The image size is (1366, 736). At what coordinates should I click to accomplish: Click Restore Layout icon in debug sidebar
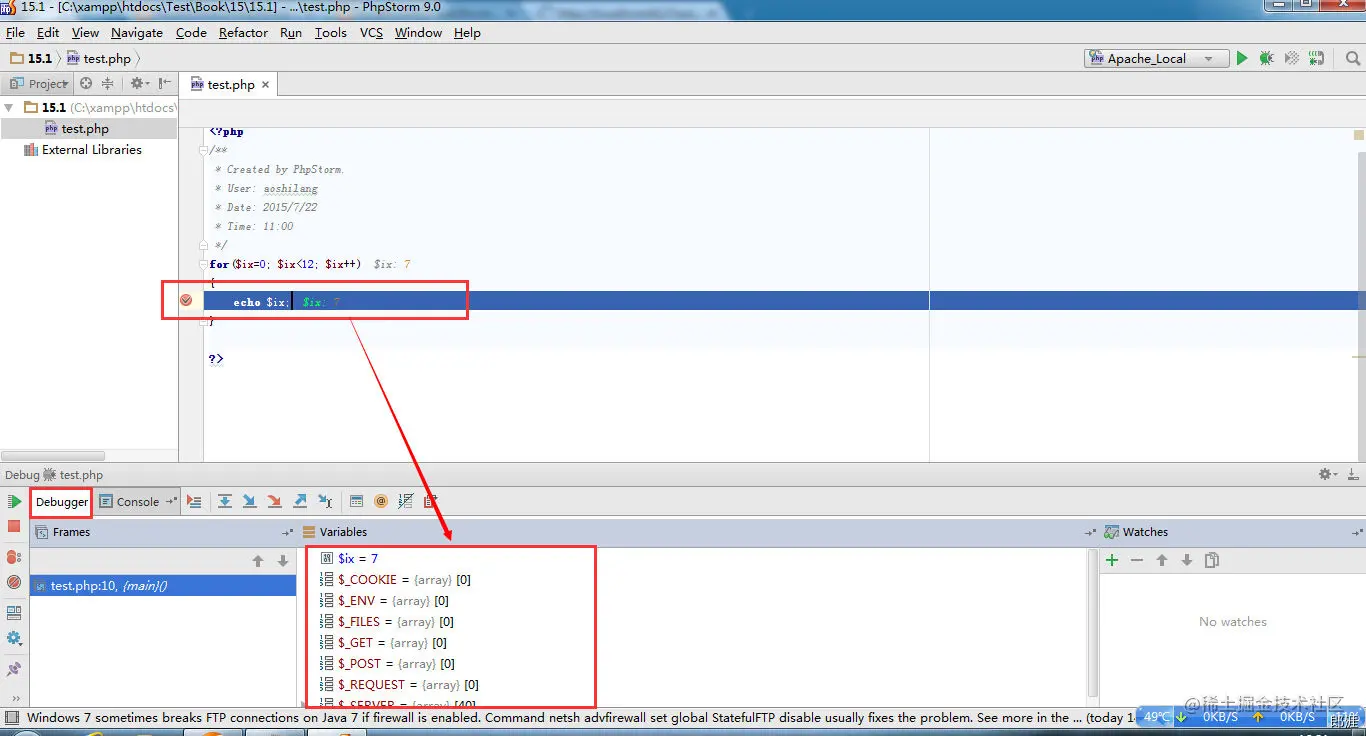pyautogui.click(x=14, y=613)
